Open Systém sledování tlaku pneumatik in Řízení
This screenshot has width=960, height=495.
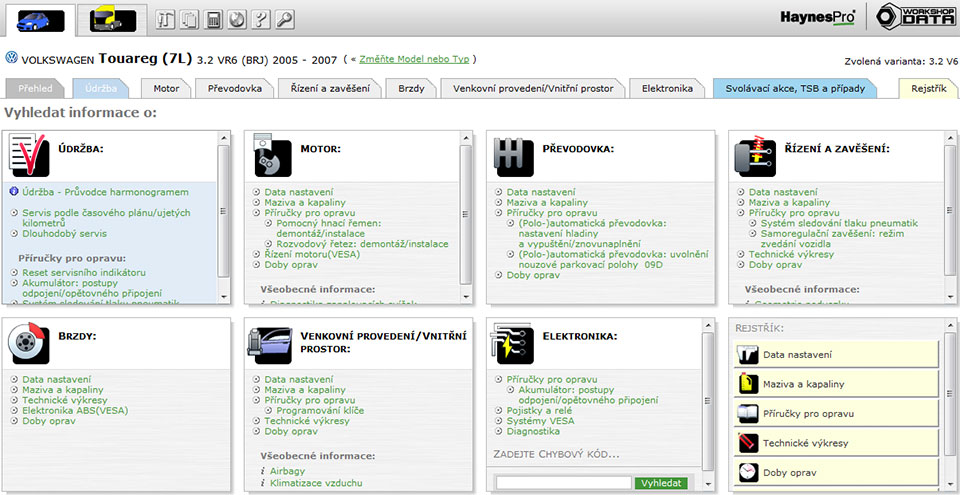[839, 223]
